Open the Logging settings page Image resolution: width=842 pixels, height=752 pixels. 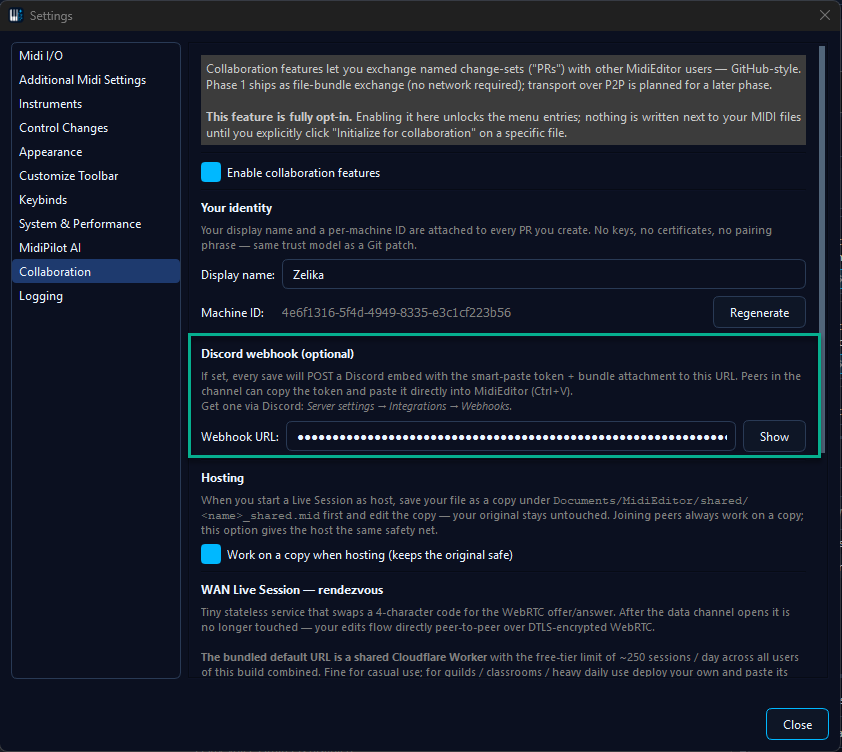tap(96, 296)
